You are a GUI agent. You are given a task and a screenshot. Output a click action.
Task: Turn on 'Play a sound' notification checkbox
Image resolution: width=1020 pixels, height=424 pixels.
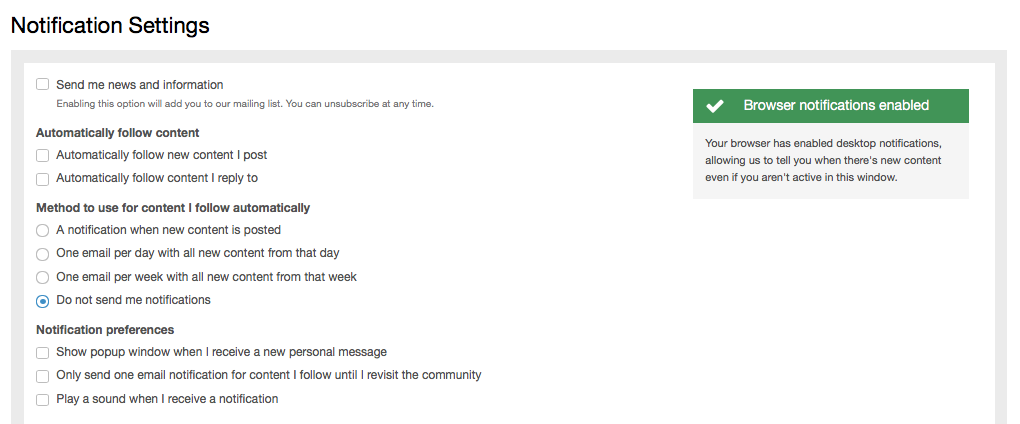click(43, 400)
